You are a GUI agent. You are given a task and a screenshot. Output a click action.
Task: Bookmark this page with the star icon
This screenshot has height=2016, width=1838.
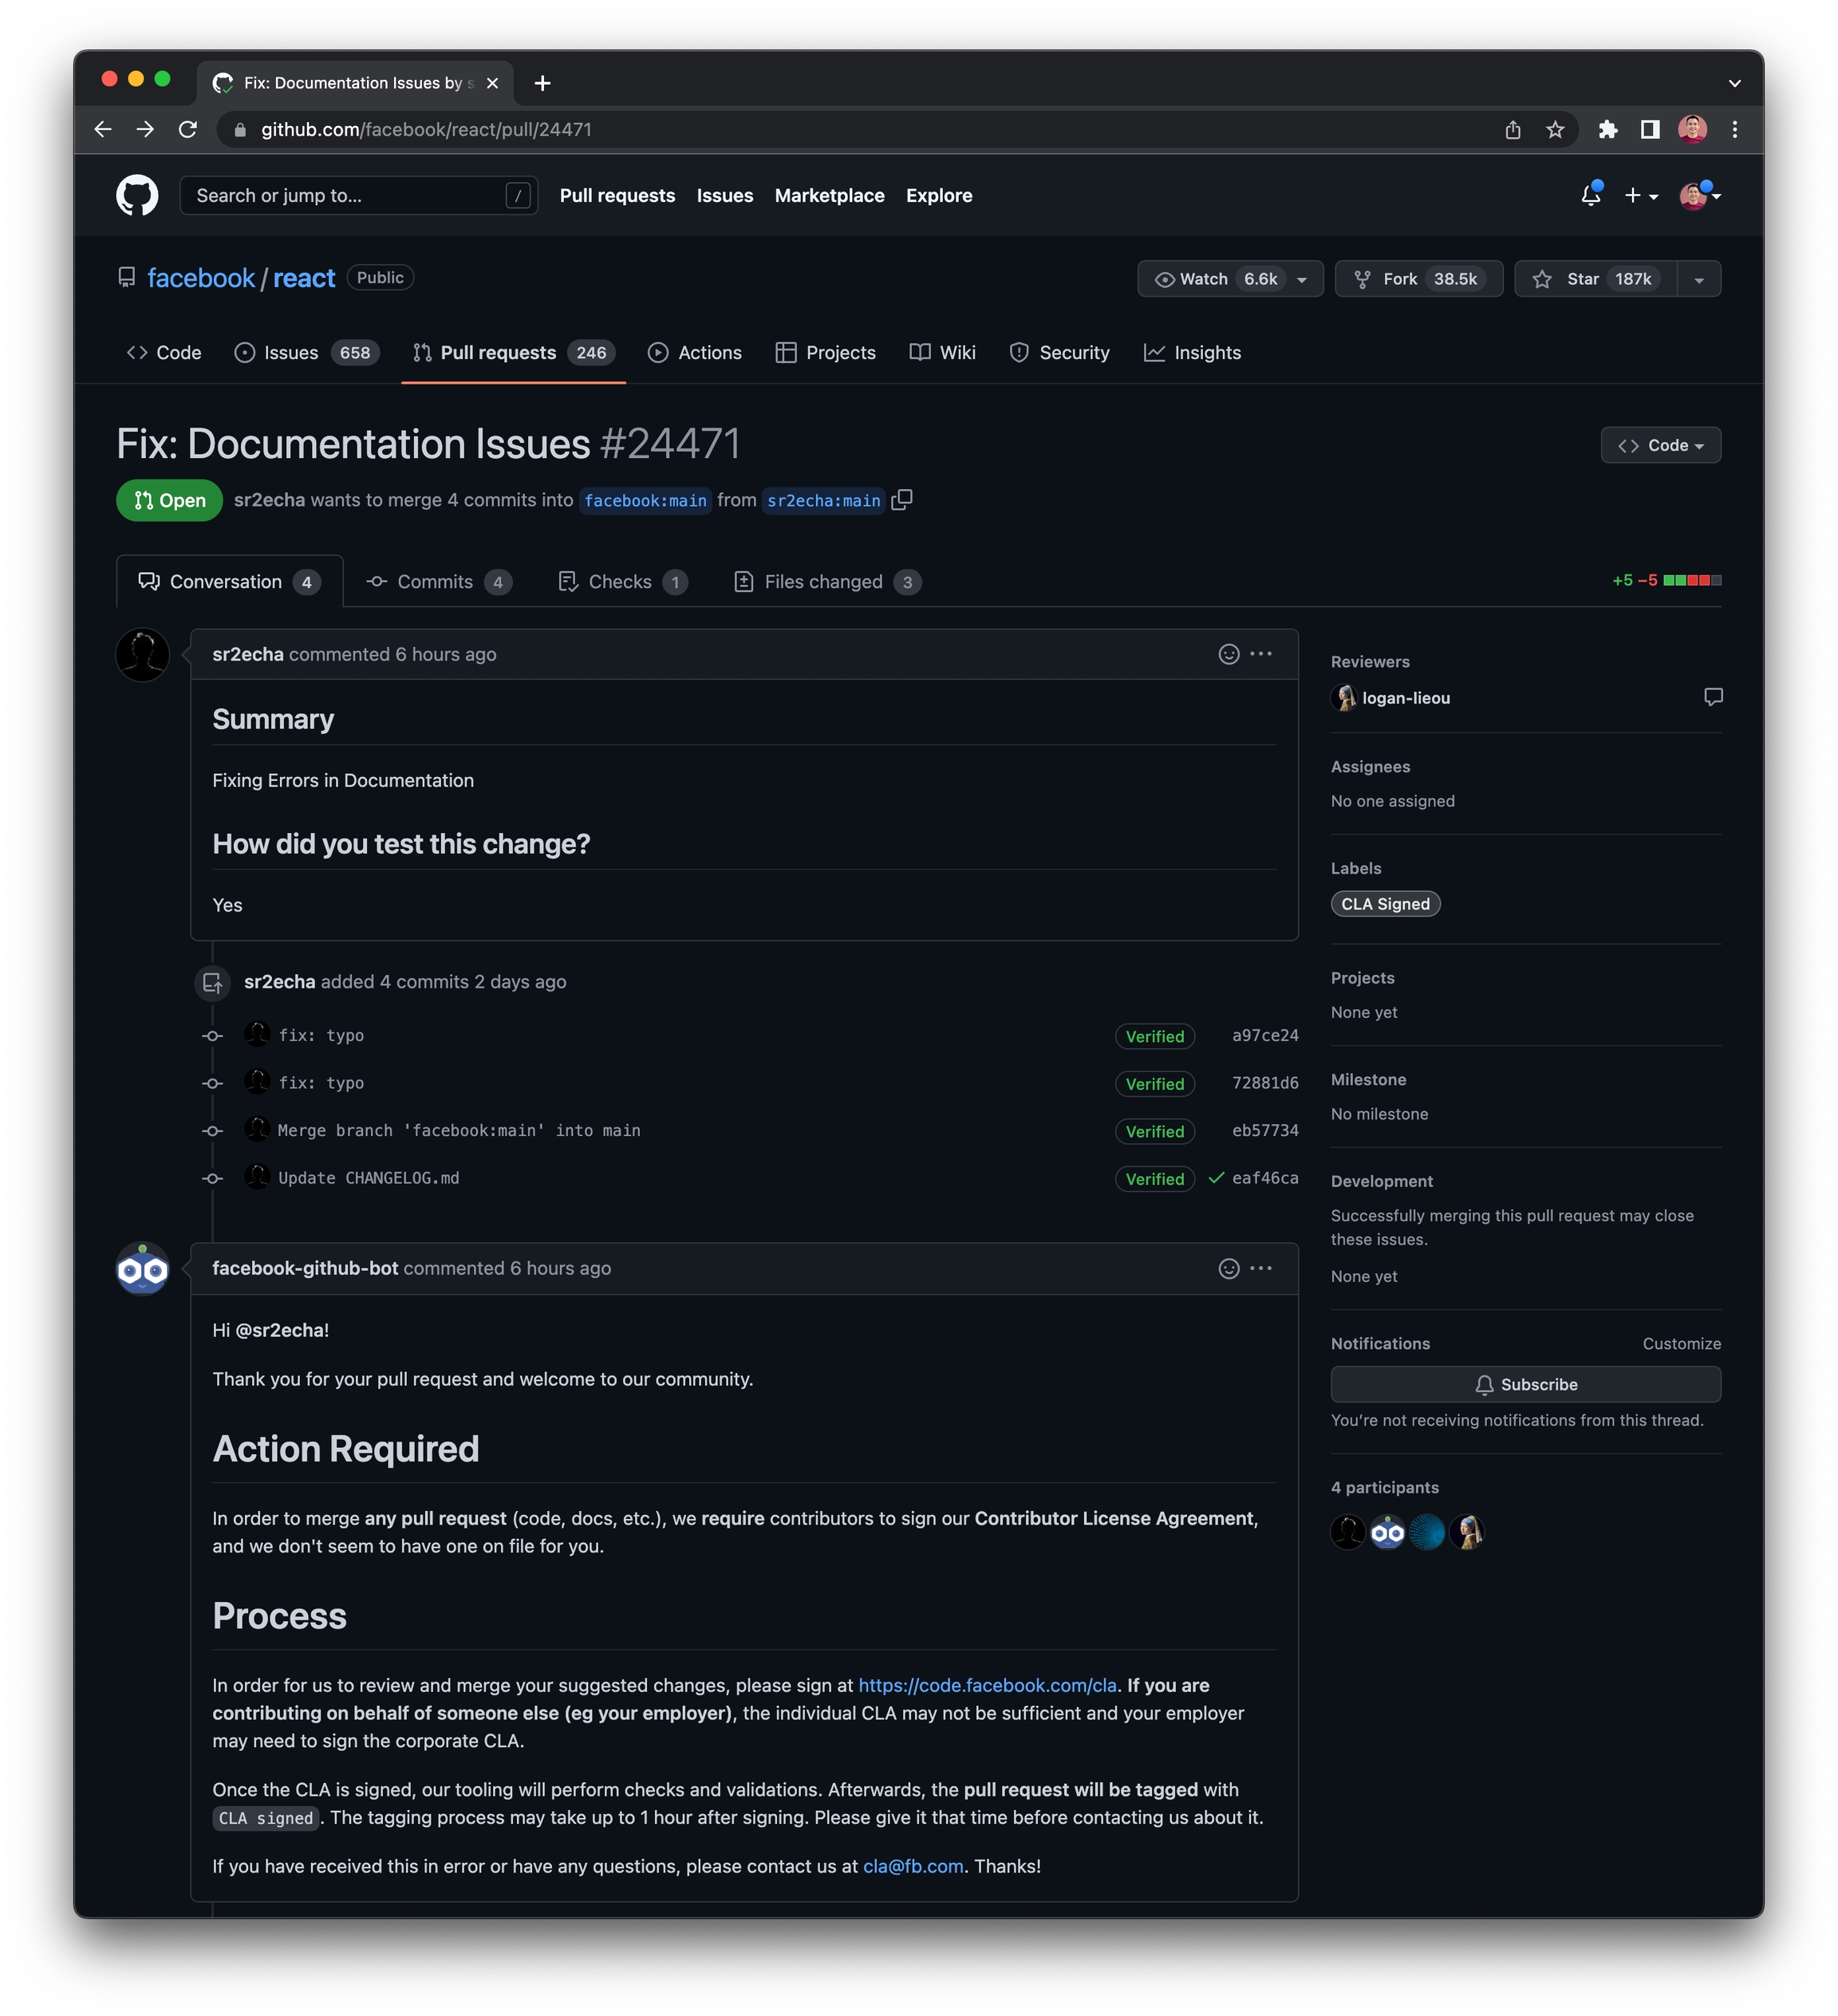1555,129
